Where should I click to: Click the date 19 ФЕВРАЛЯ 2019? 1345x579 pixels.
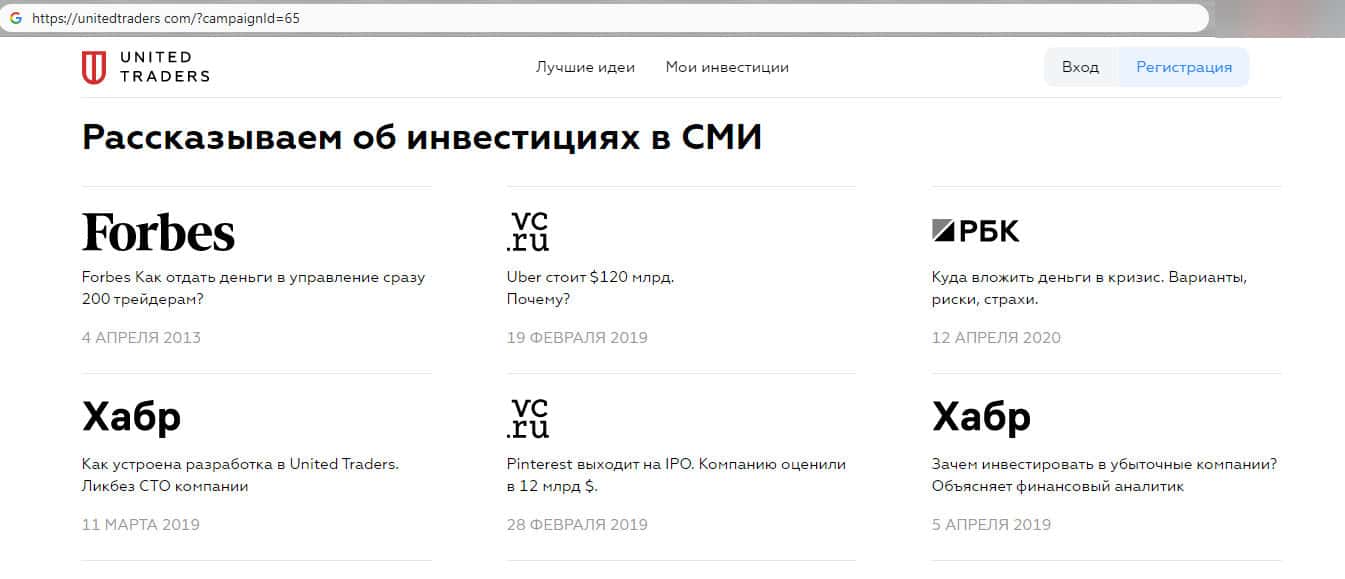578,337
